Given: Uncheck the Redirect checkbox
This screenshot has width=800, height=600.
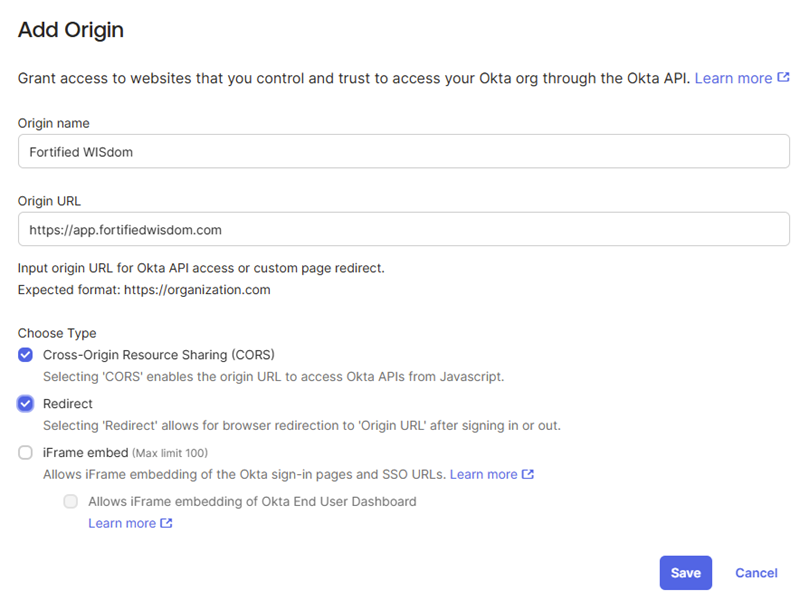Looking at the screenshot, I should [x=26, y=404].
